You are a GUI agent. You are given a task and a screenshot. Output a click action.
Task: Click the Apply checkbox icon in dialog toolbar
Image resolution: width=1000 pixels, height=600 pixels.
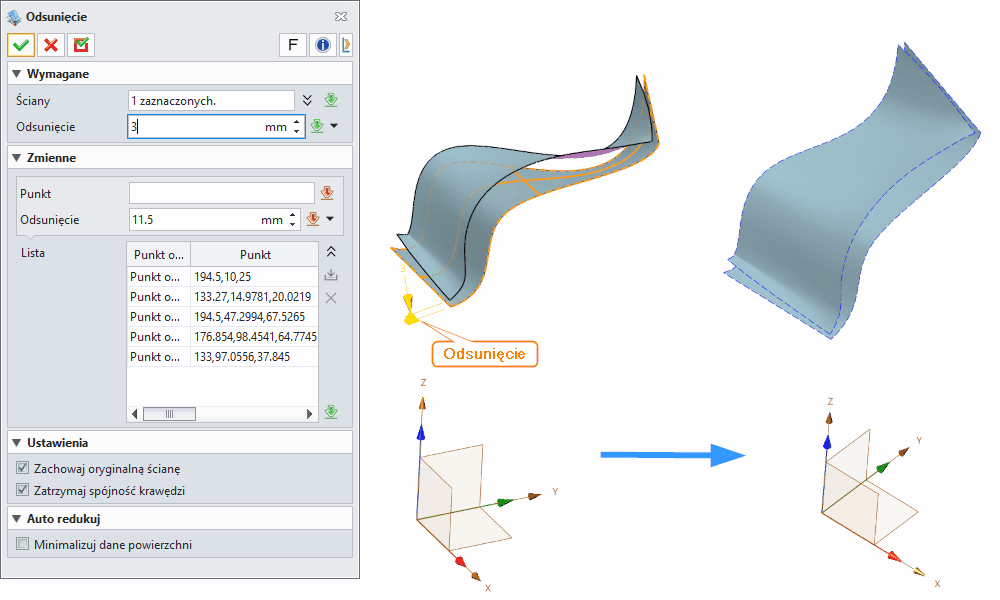click(80, 44)
